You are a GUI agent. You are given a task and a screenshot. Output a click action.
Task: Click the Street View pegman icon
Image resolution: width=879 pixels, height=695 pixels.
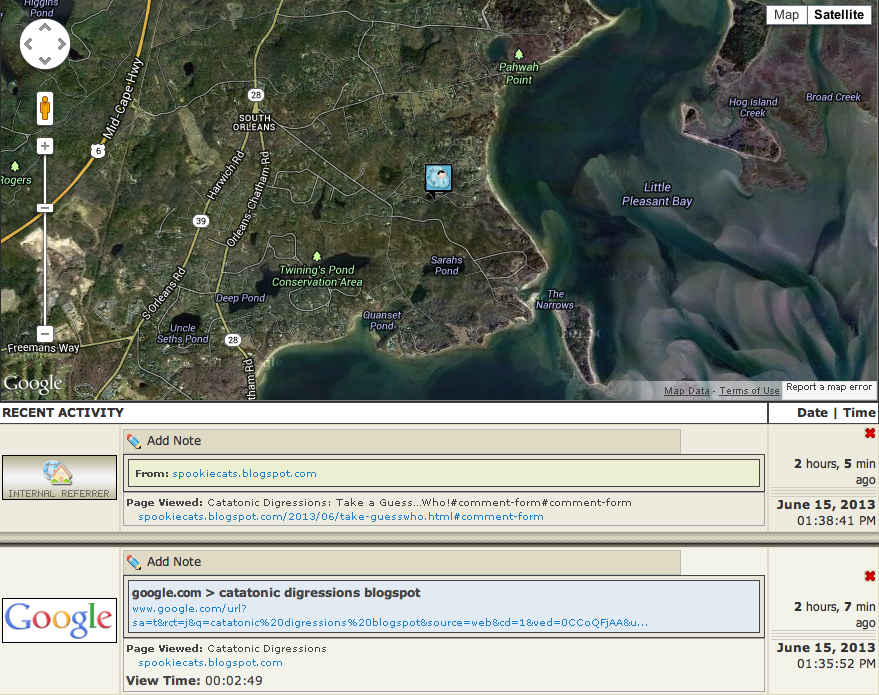tap(45, 108)
